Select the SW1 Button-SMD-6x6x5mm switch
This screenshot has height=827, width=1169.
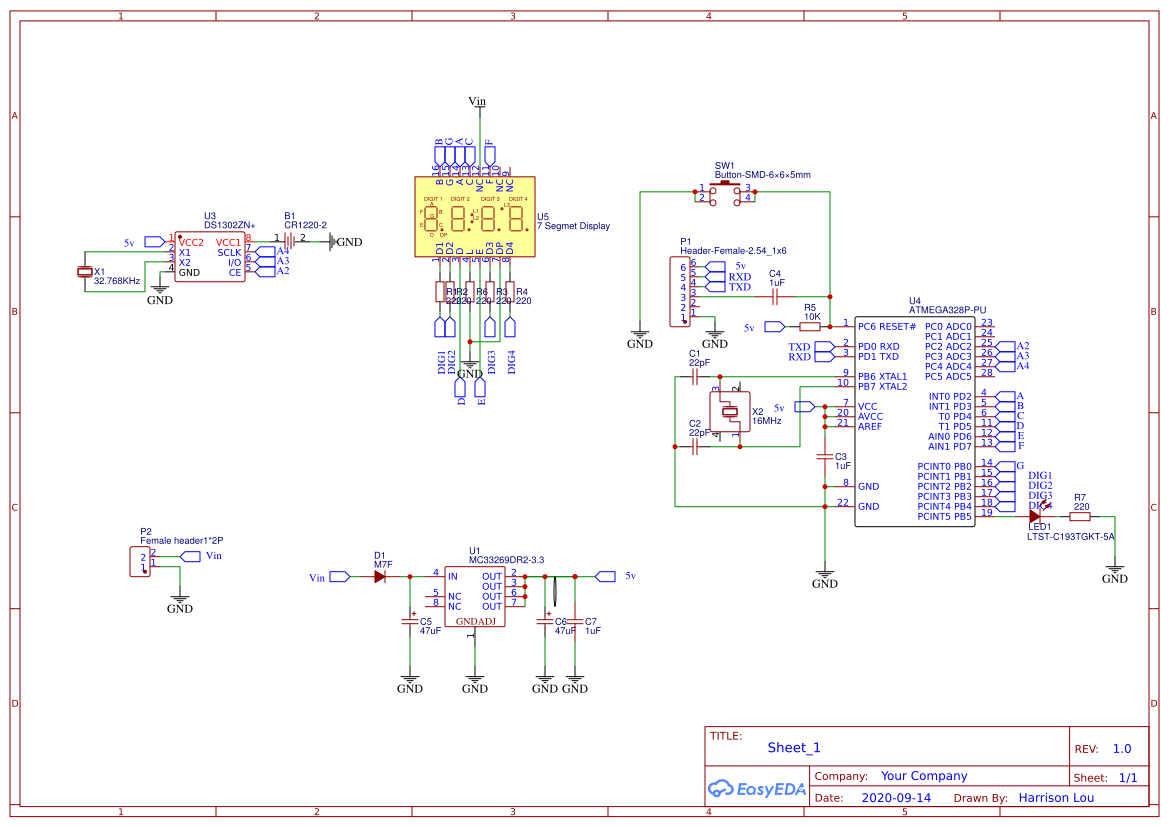[x=725, y=192]
